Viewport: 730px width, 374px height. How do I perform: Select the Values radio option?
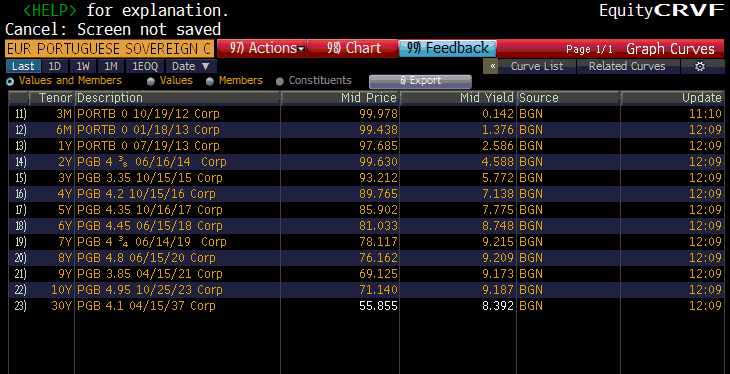pos(151,81)
